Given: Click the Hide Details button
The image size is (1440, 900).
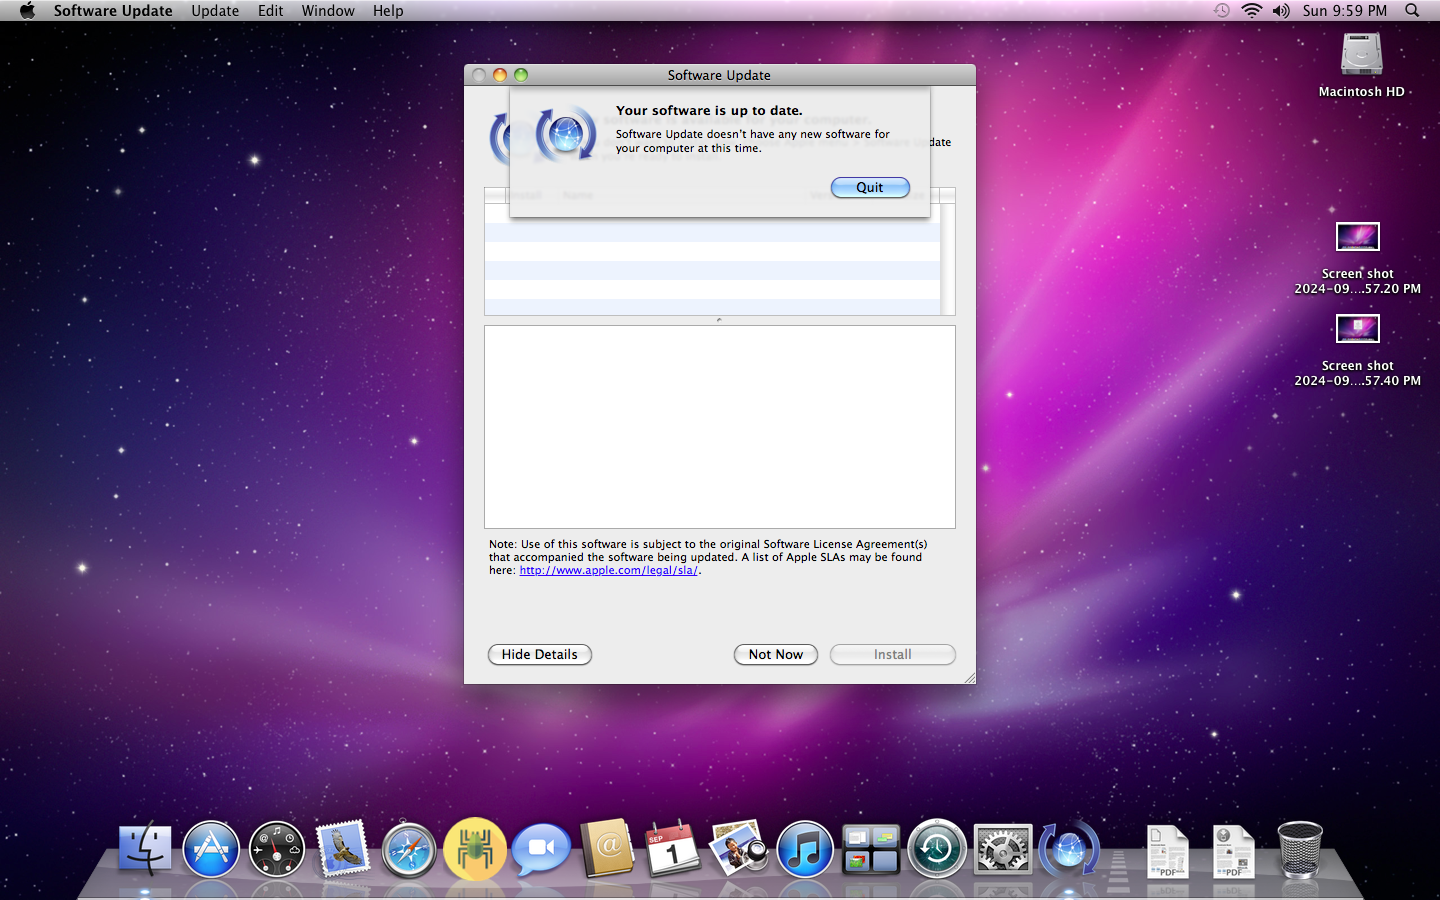Looking at the screenshot, I should 540,654.
